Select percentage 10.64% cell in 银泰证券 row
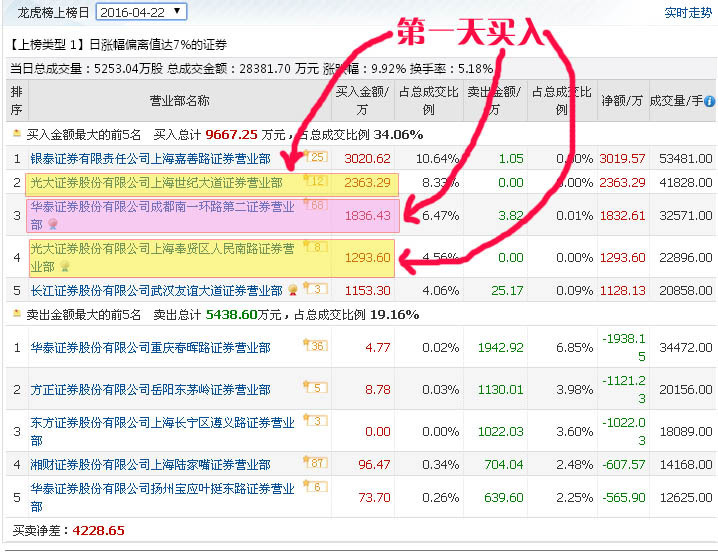Image resolution: width=718 pixels, height=553 pixels. coord(437,159)
